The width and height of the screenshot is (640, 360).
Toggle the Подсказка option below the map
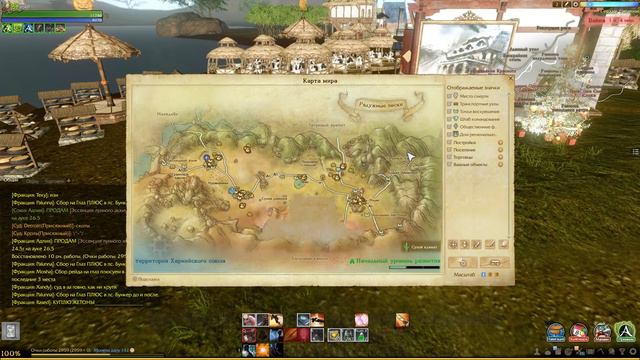(x=146, y=279)
